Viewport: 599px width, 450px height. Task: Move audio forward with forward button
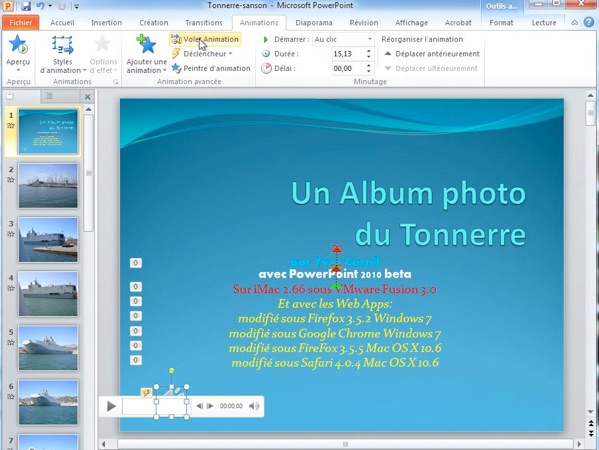point(210,406)
